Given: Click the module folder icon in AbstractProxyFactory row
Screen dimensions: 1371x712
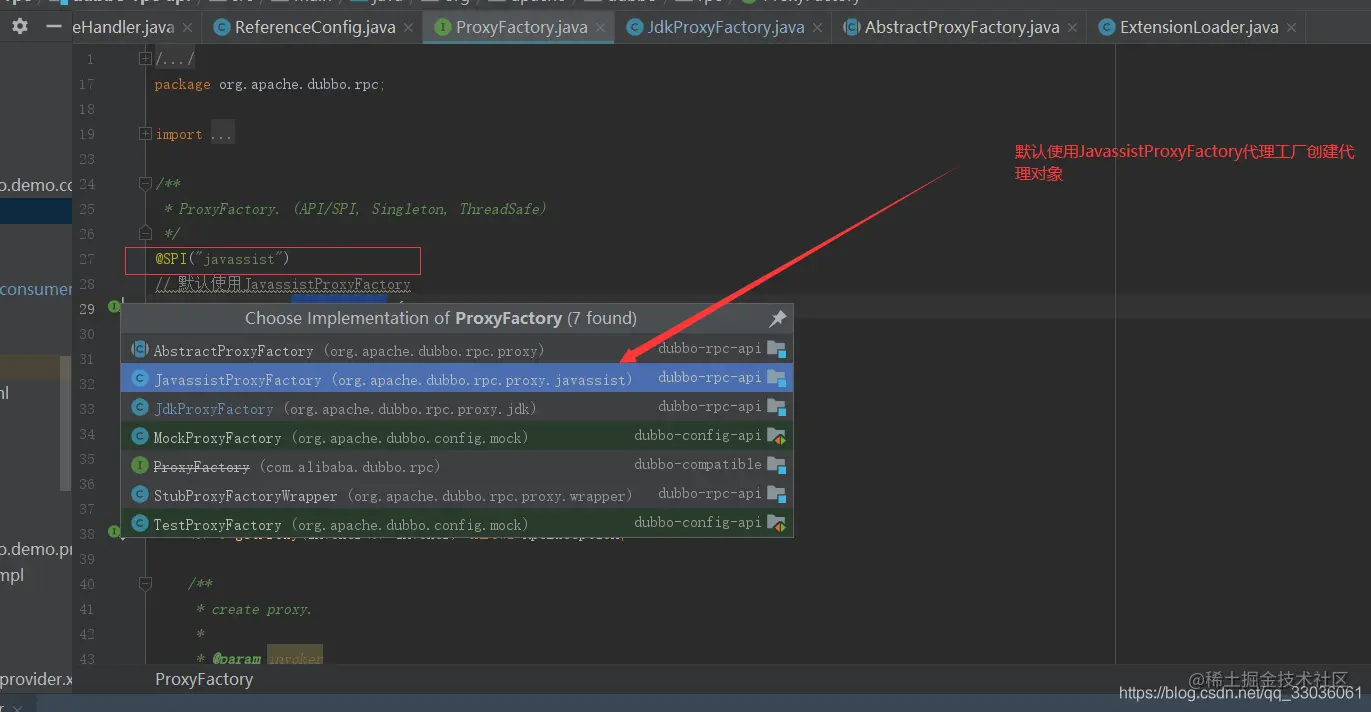Looking at the screenshot, I should pyautogui.click(x=776, y=350).
